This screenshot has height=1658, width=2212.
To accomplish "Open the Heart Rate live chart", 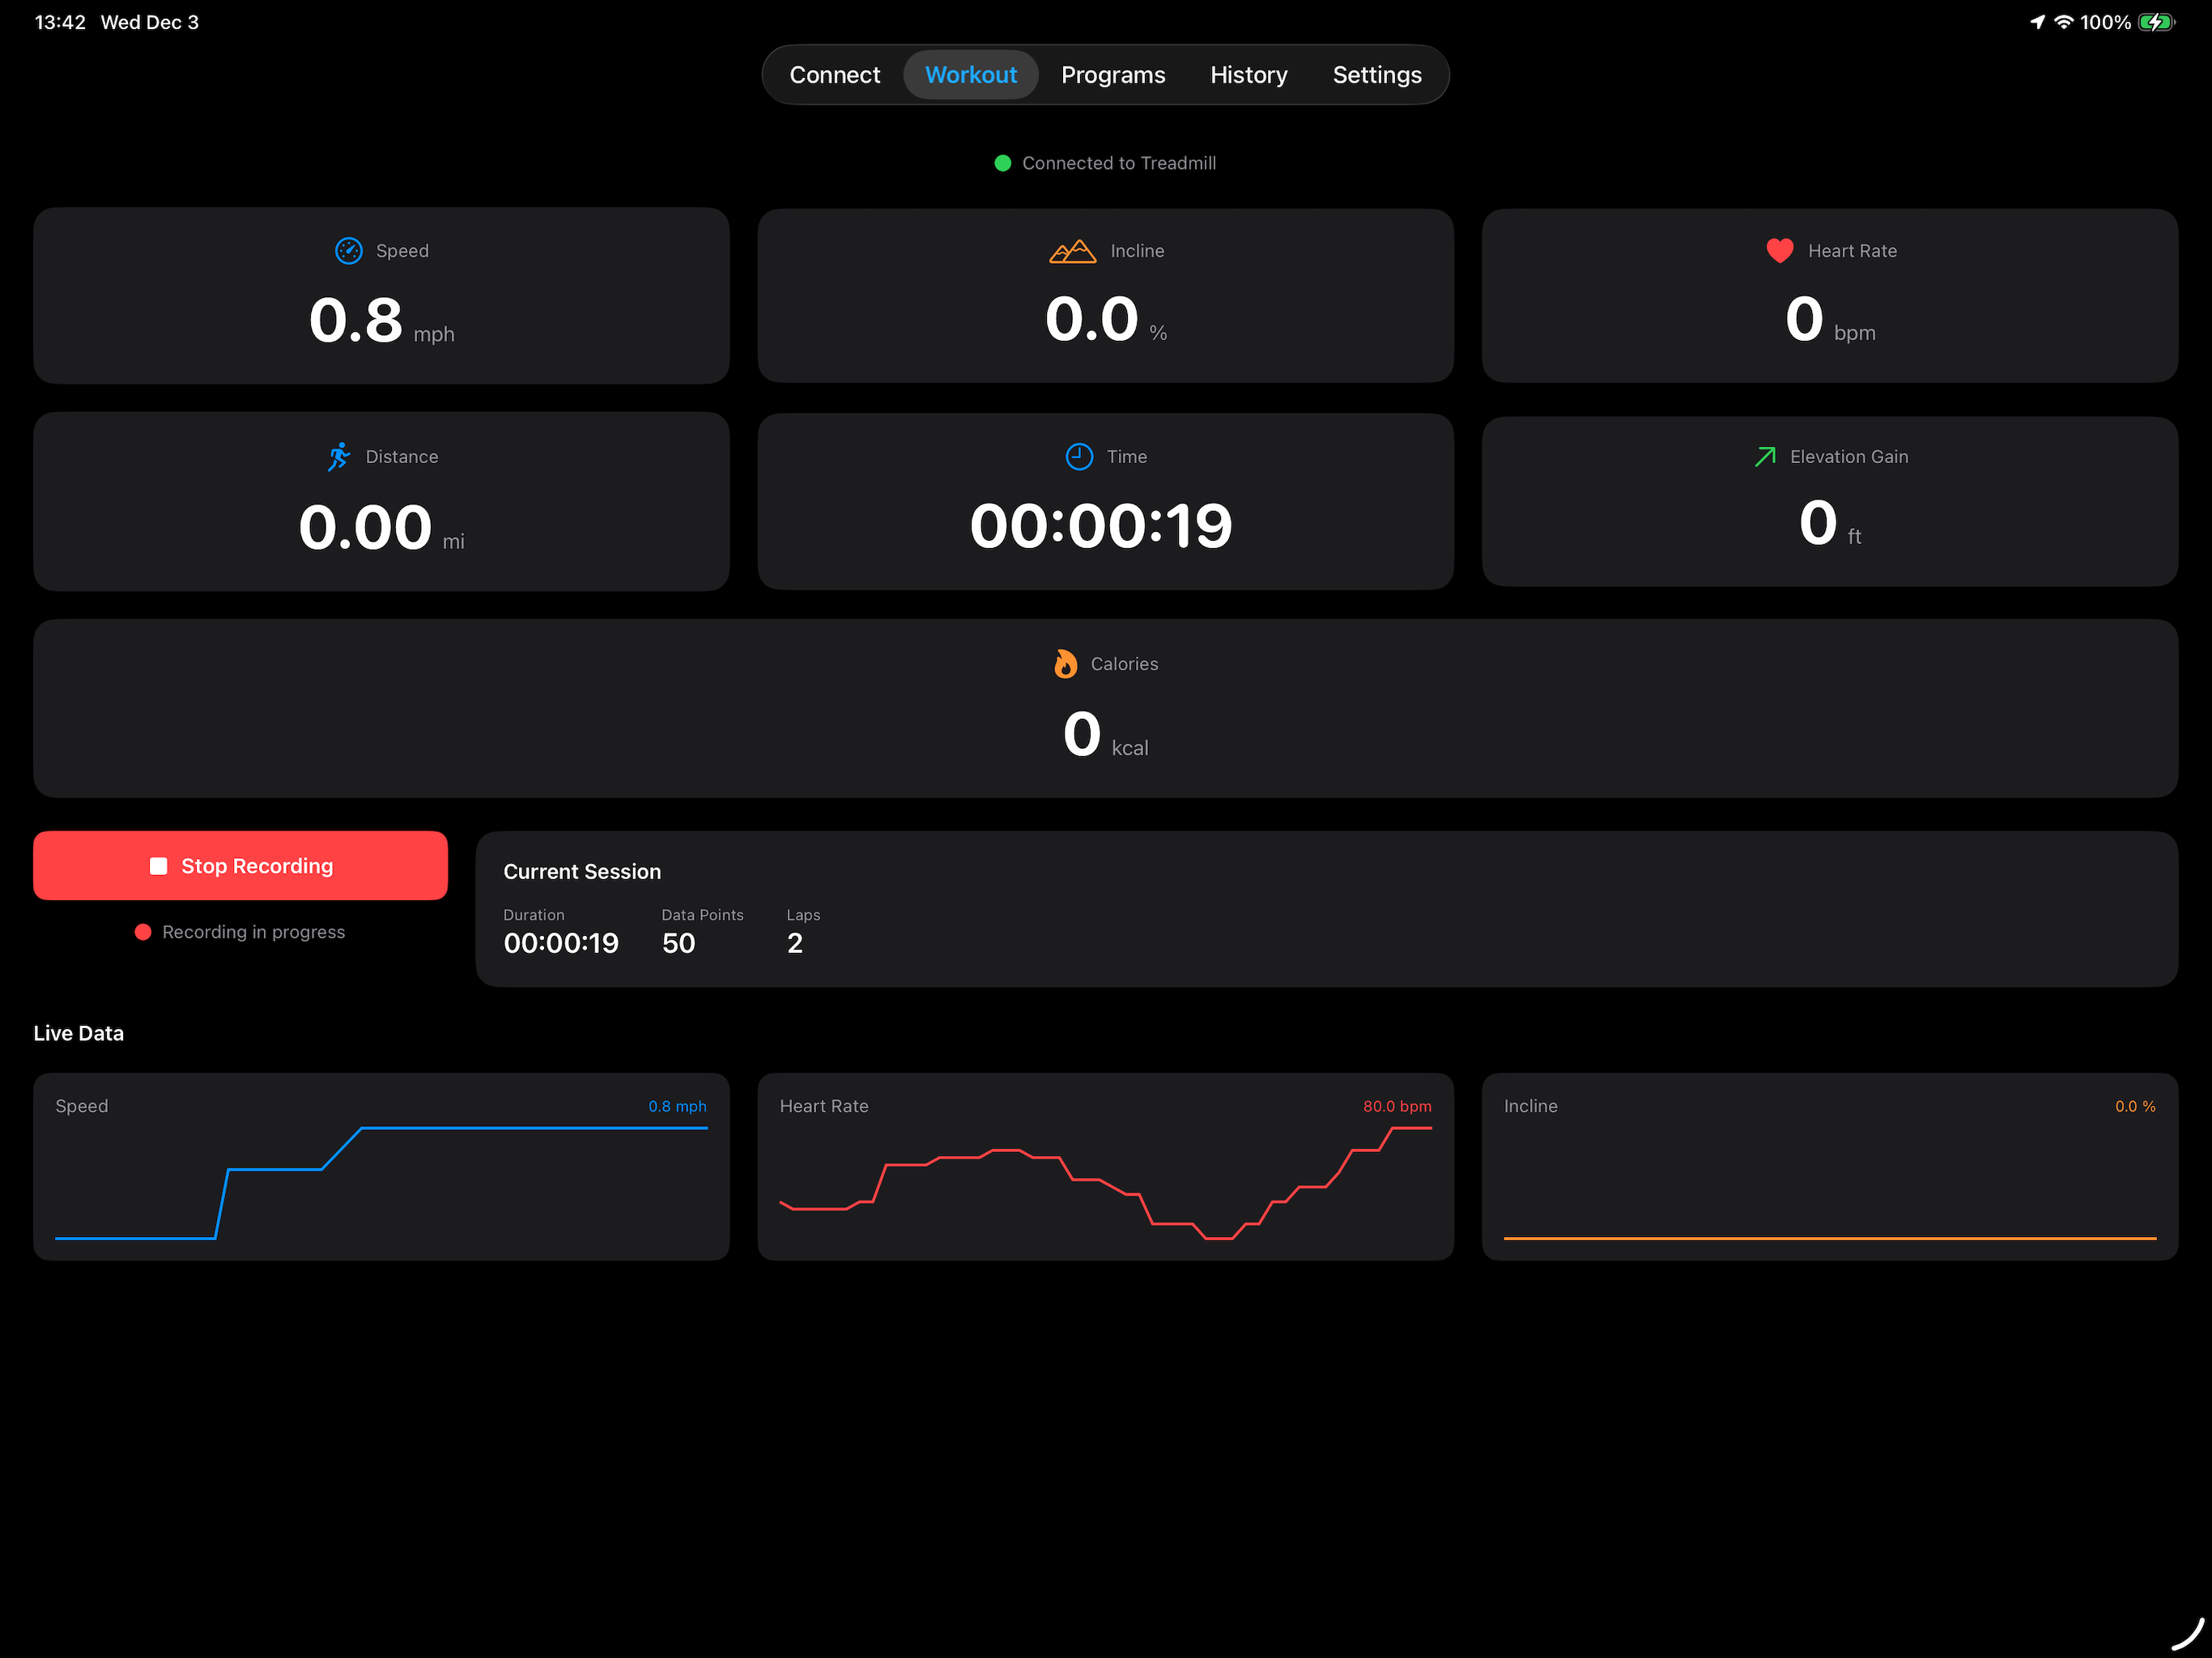I will [x=1105, y=1166].
